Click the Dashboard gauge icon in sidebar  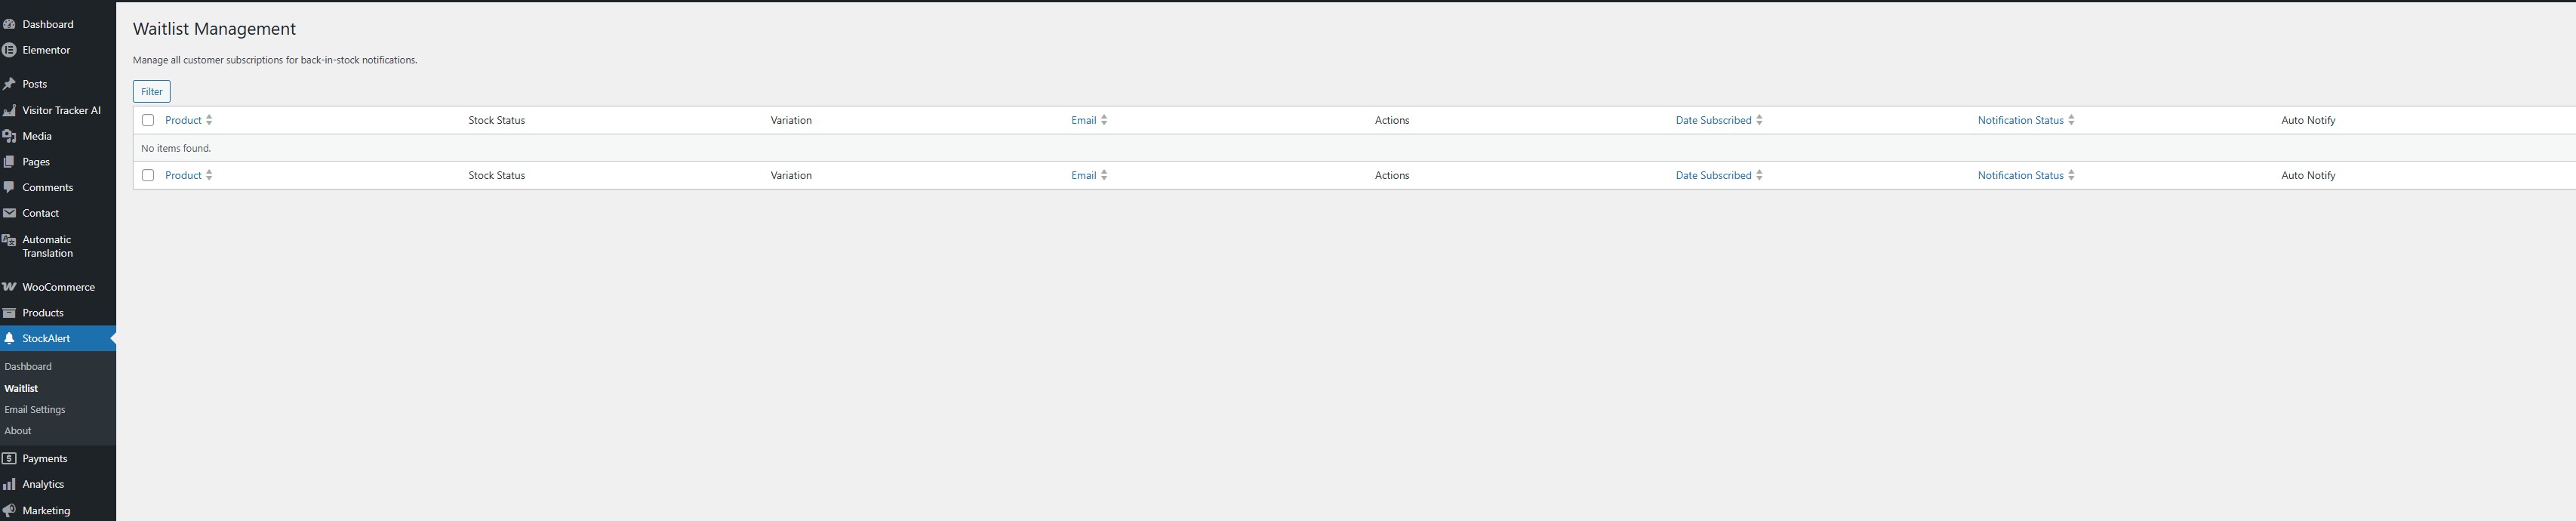click(9, 24)
